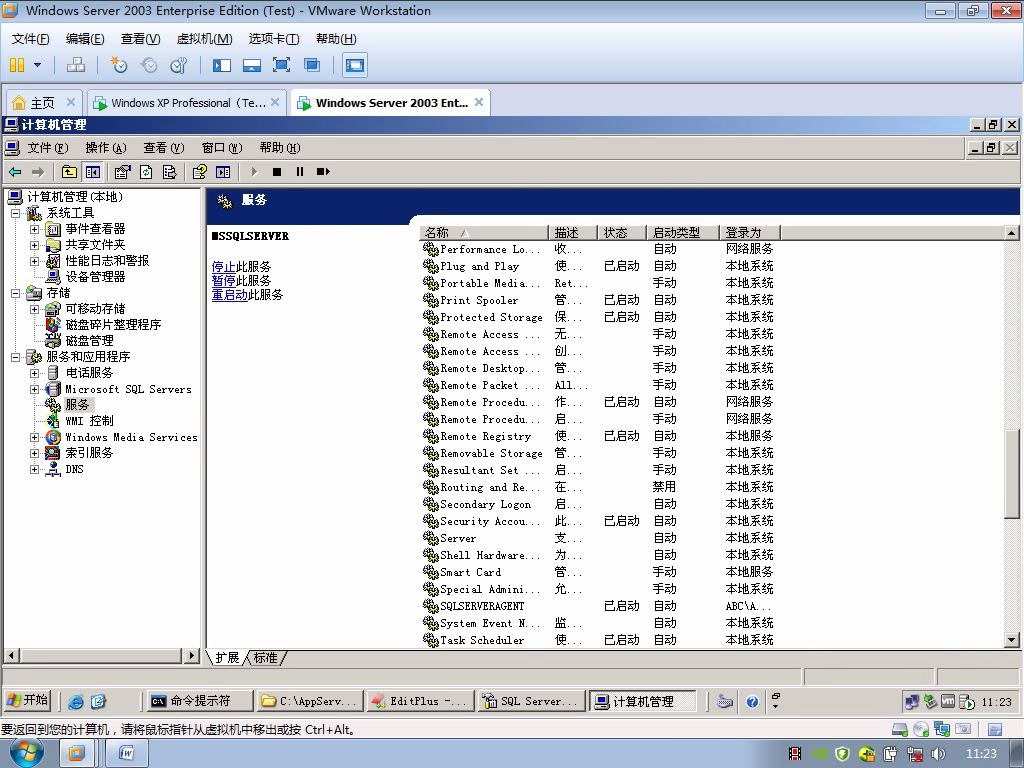Select the SQLSERVERAGENT service row
1024x768 pixels.
[600, 606]
